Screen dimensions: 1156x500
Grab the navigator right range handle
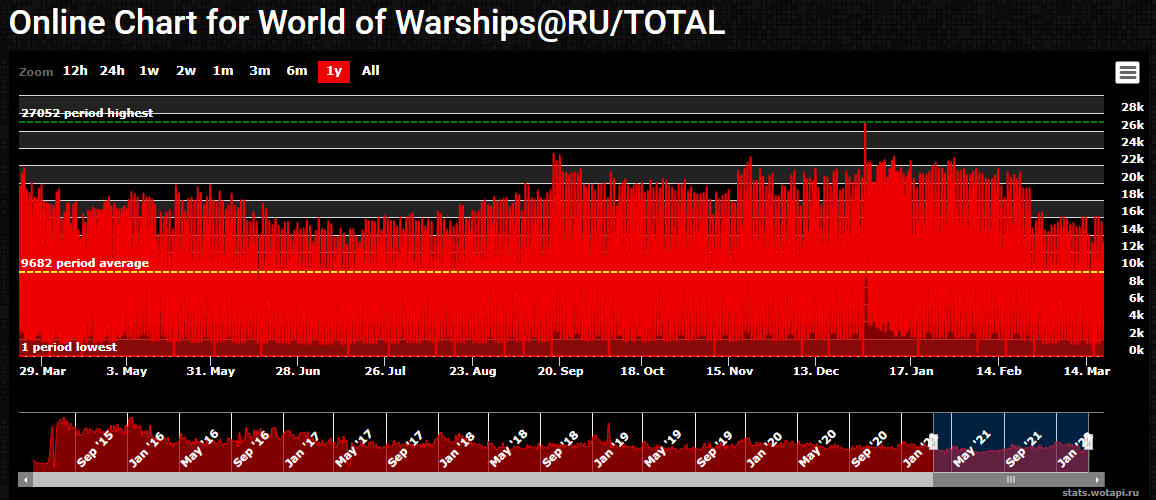pos(1089,441)
